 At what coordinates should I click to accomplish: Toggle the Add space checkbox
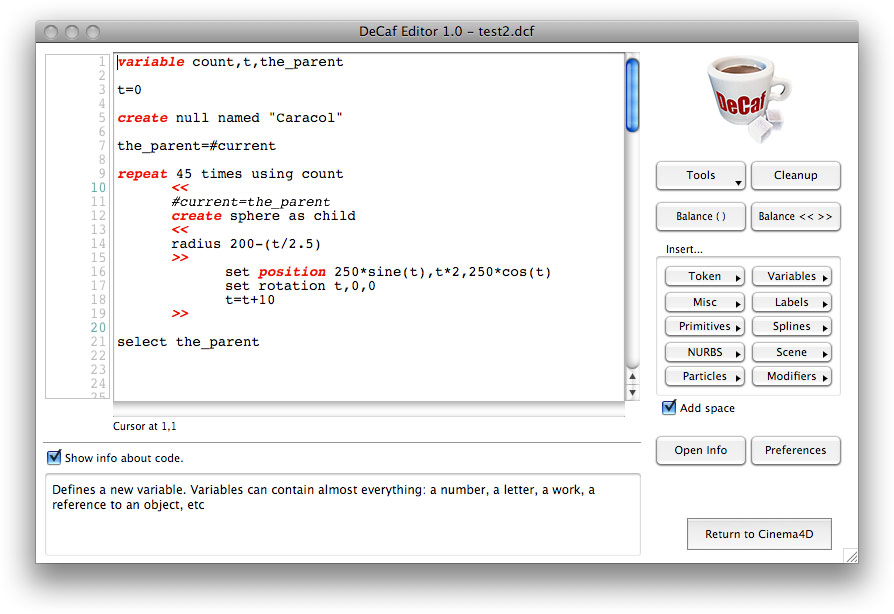(x=670, y=408)
